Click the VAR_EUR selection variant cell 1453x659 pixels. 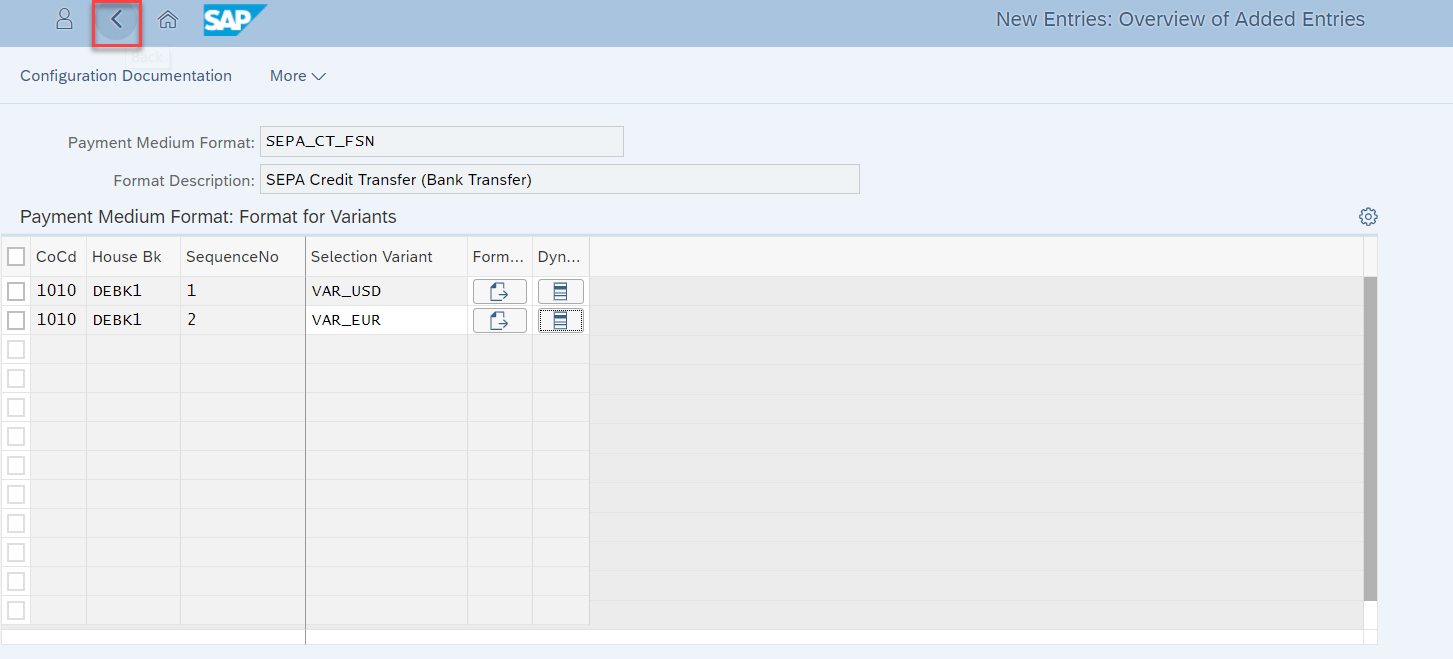[x=386, y=320]
